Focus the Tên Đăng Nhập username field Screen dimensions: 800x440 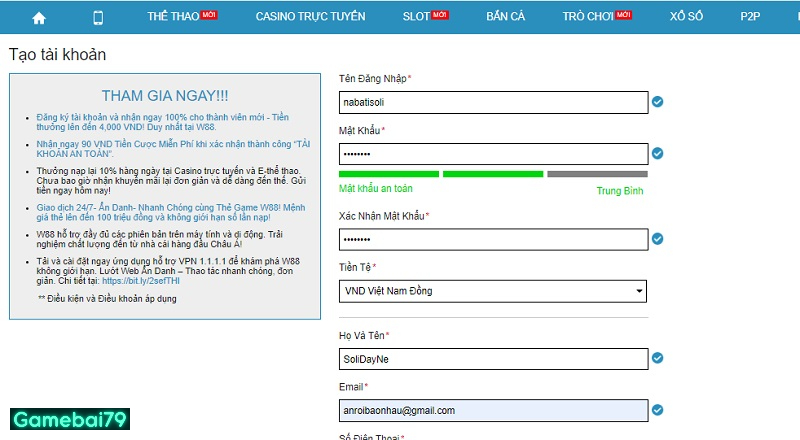click(493, 101)
